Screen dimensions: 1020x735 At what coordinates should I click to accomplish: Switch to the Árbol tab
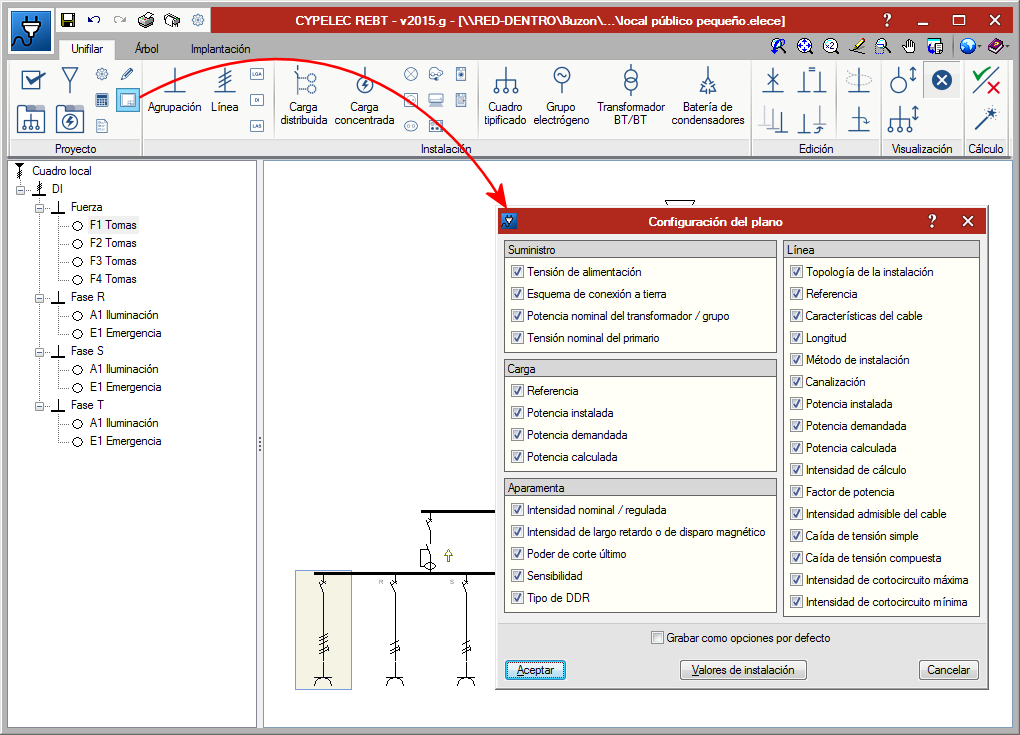(x=146, y=49)
